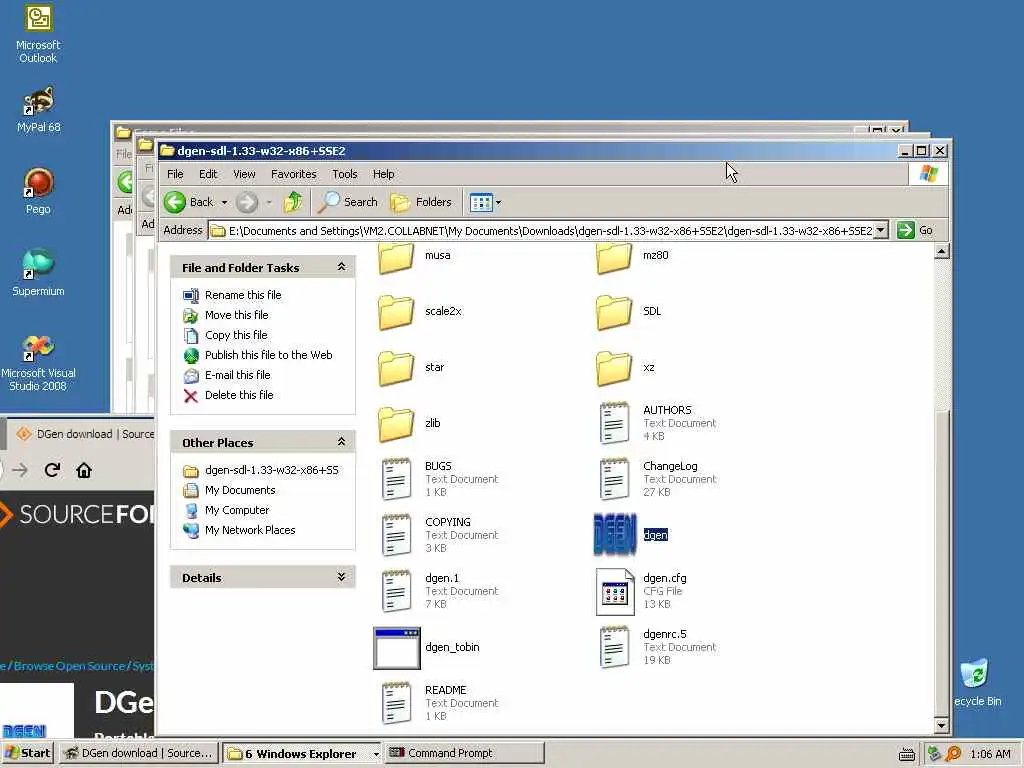Collapse the Other Places panel
This screenshot has width=1024, height=768.
(341, 442)
